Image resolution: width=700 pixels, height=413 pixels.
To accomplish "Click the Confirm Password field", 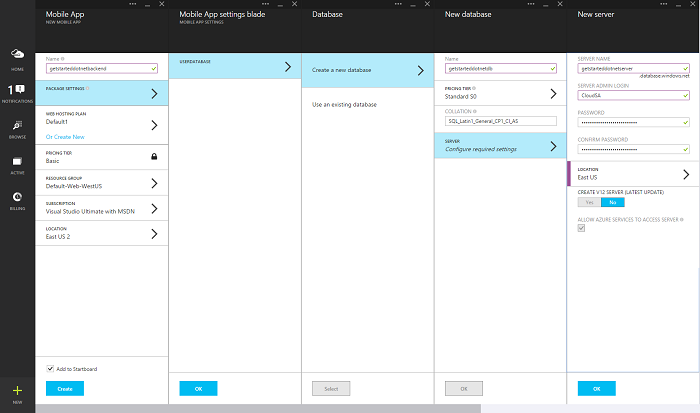I will point(633,149).
